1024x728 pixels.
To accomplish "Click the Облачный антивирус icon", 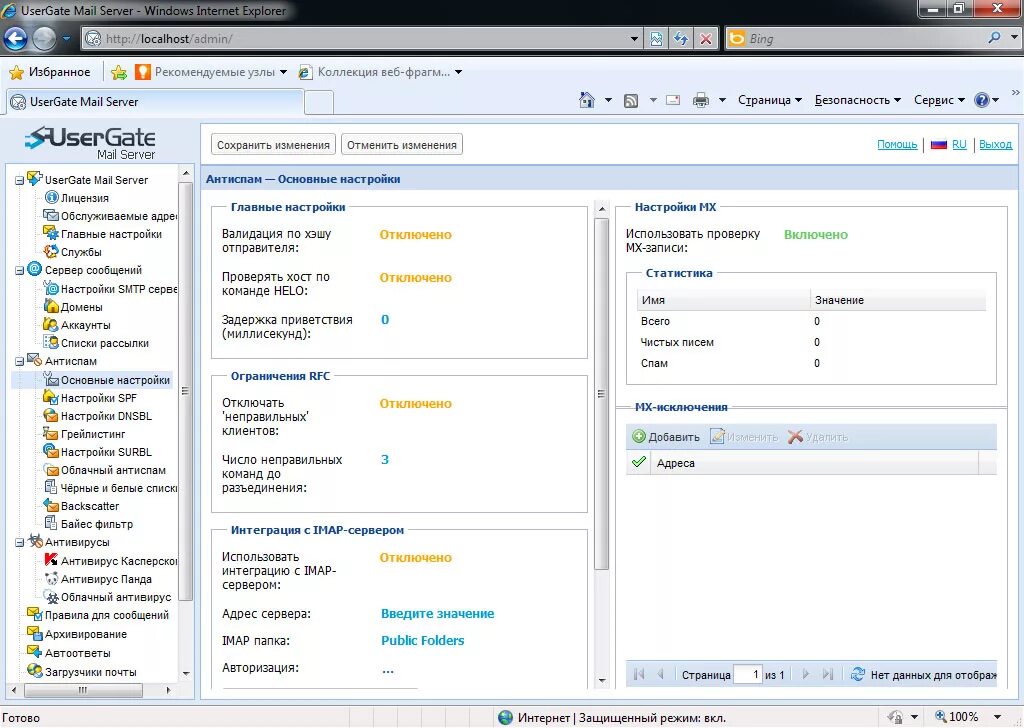I will [51, 596].
